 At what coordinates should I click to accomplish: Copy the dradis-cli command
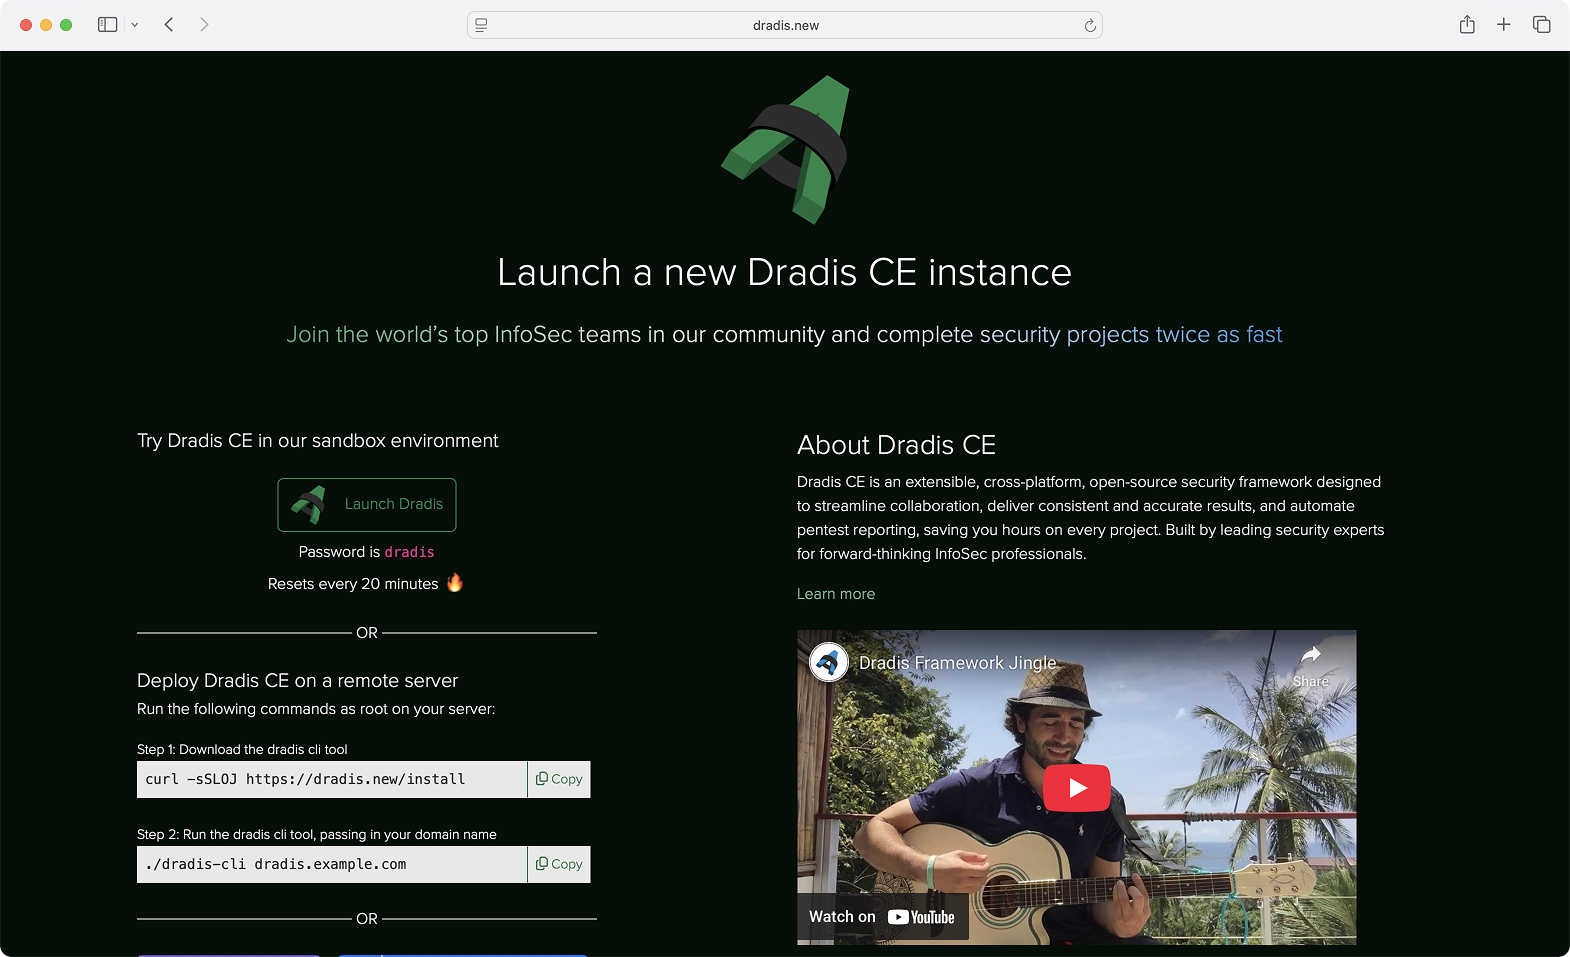tap(559, 864)
